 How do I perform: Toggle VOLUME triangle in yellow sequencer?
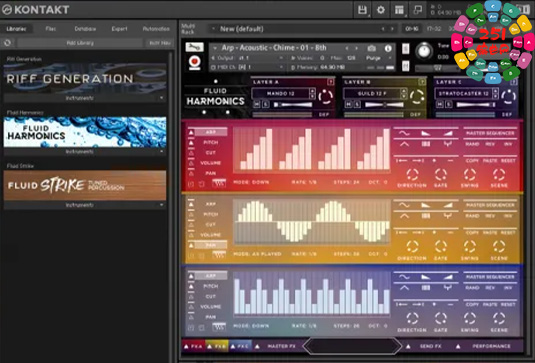(x=191, y=235)
